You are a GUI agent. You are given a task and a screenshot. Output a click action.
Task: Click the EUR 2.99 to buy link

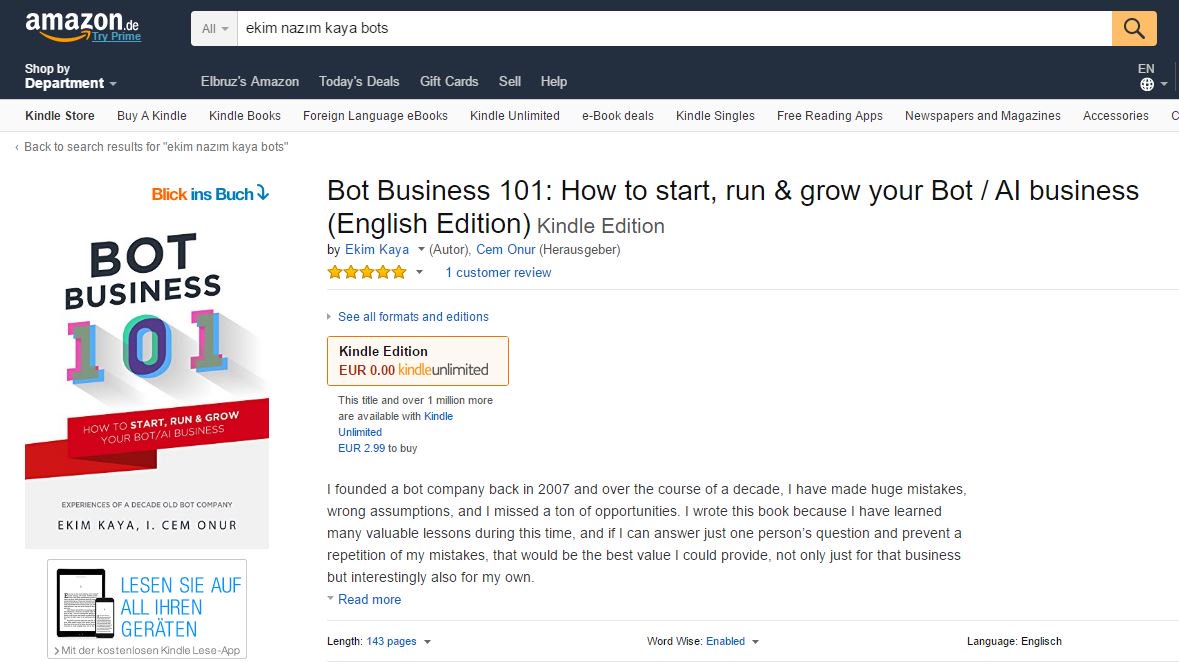coord(377,448)
